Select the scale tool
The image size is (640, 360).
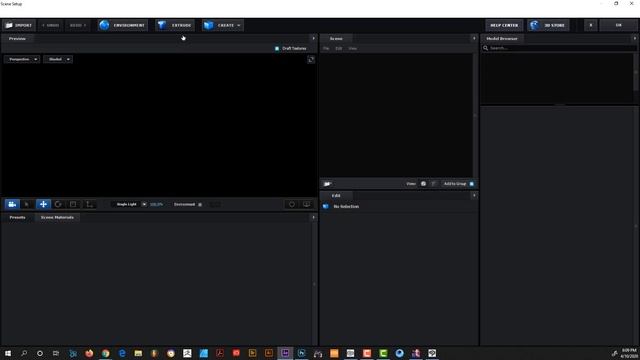point(73,204)
